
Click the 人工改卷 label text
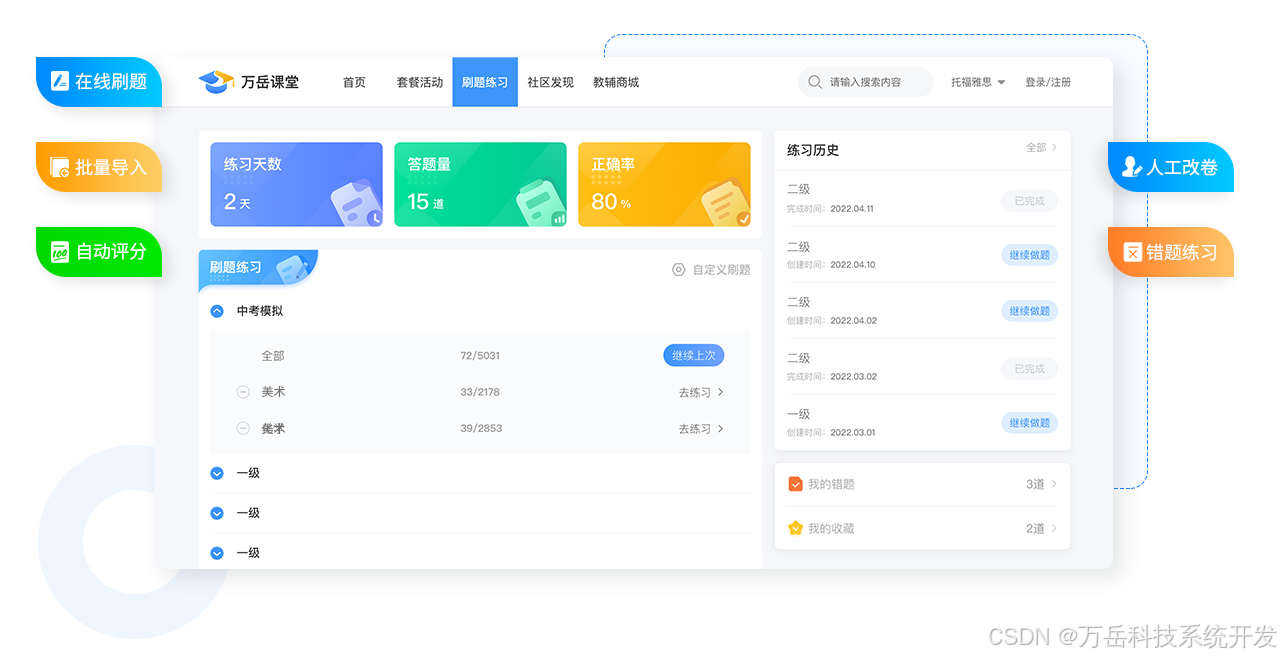pos(1182,167)
